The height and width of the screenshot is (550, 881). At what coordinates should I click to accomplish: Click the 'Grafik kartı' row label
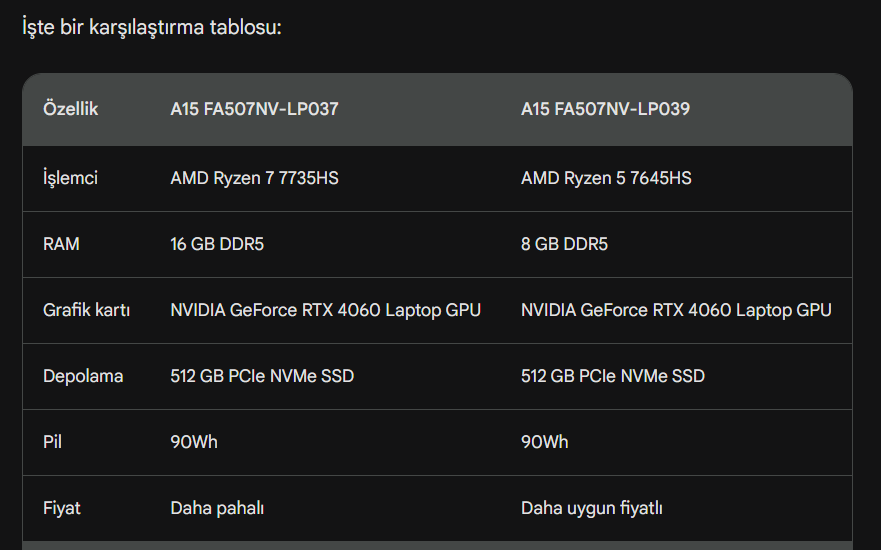[x=87, y=310]
